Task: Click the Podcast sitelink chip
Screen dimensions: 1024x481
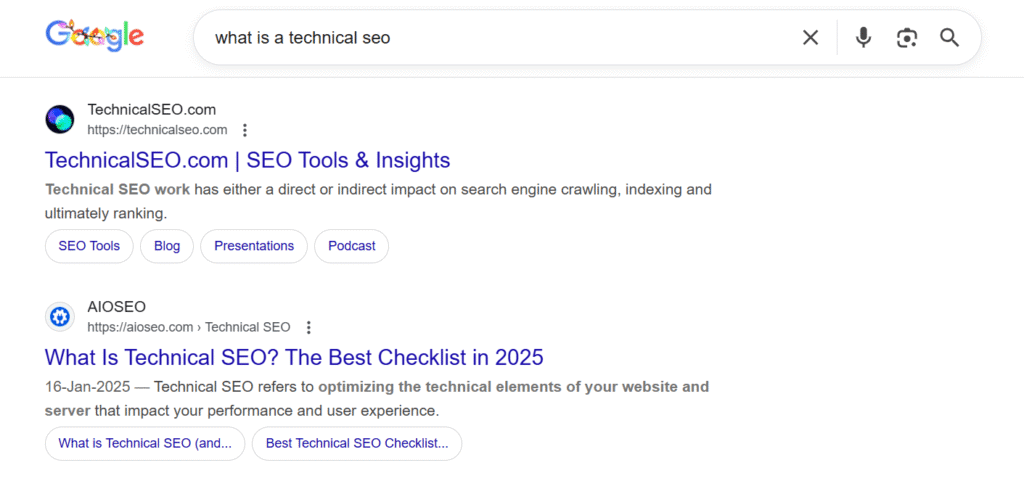Action: [x=351, y=246]
